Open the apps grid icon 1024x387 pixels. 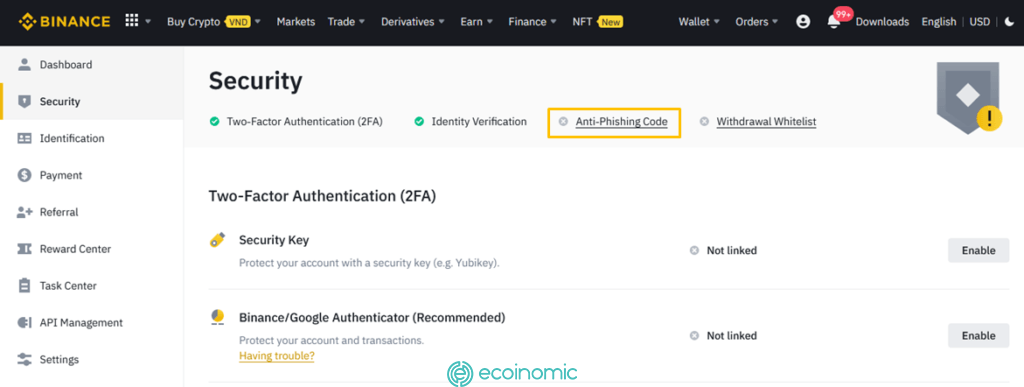[132, 22]
